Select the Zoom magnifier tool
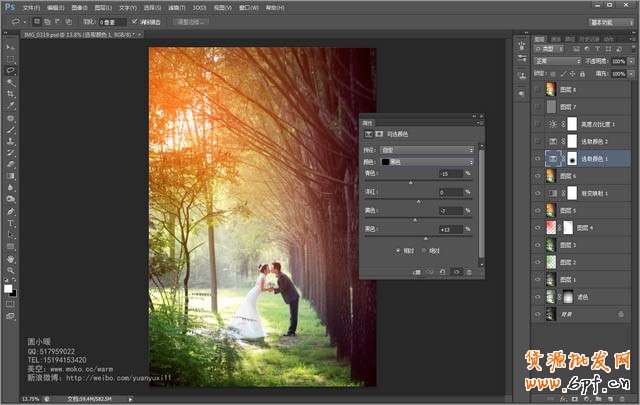 10,270
